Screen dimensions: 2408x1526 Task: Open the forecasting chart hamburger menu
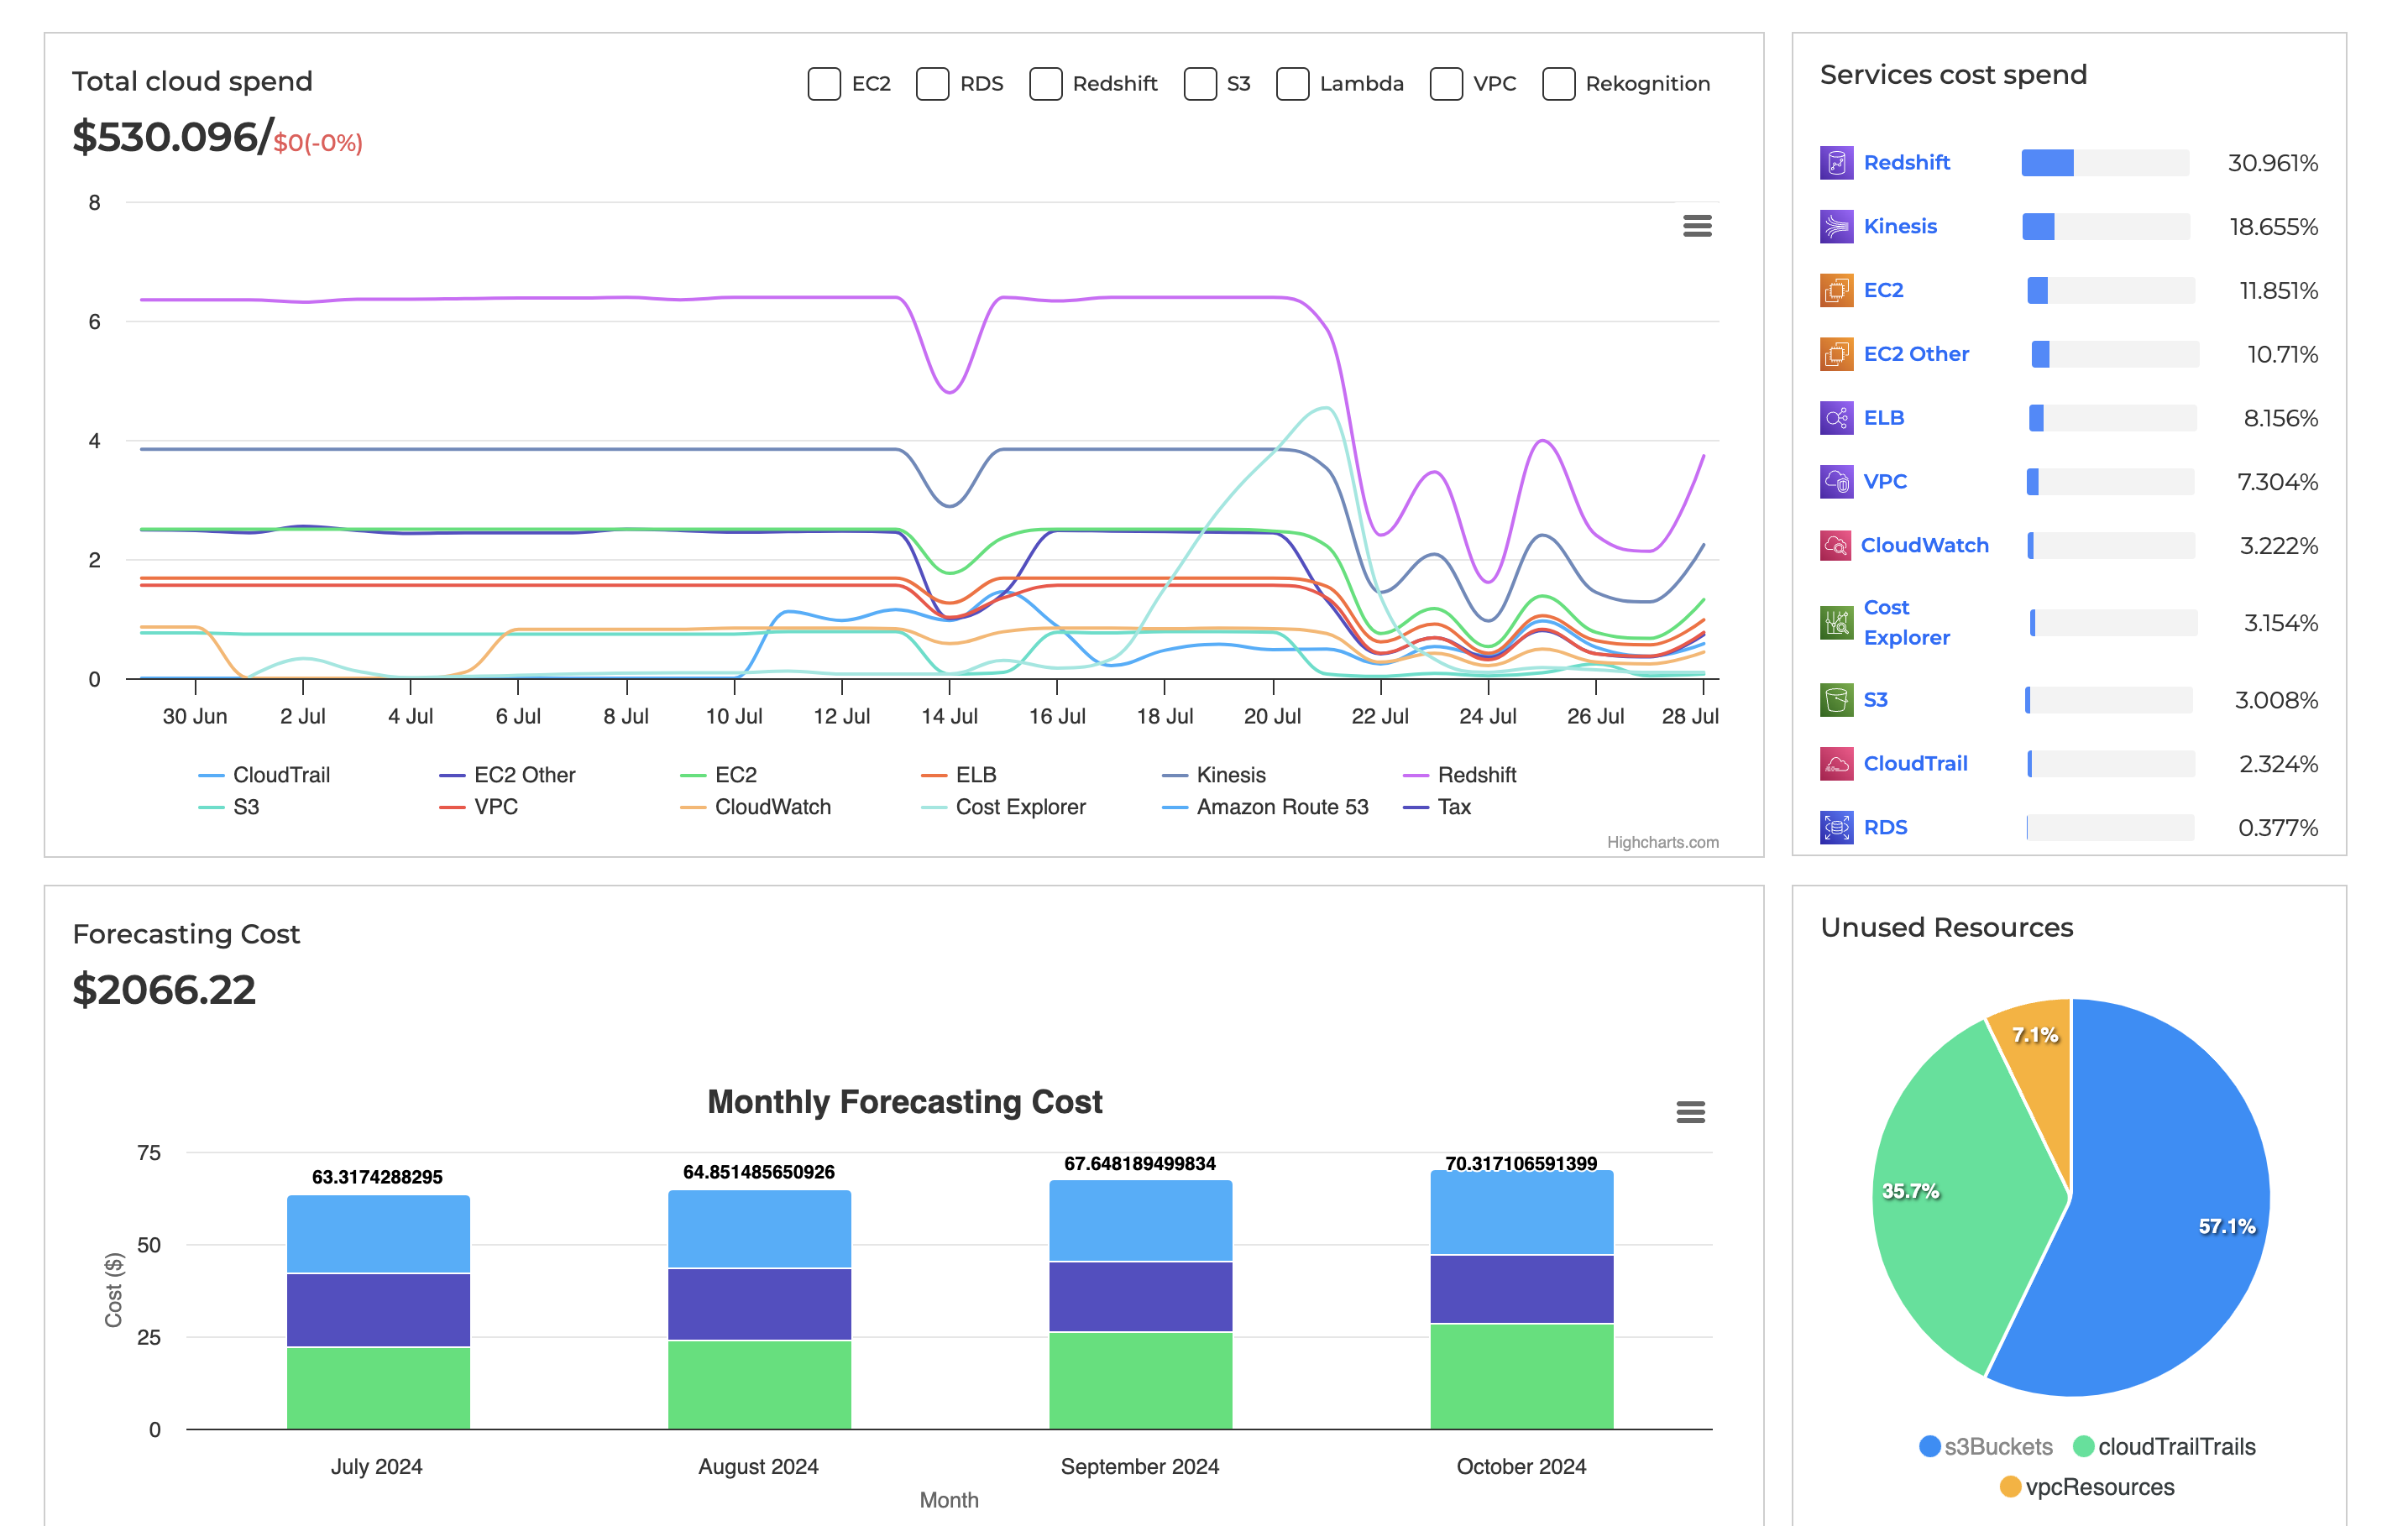(1690, 1112)
